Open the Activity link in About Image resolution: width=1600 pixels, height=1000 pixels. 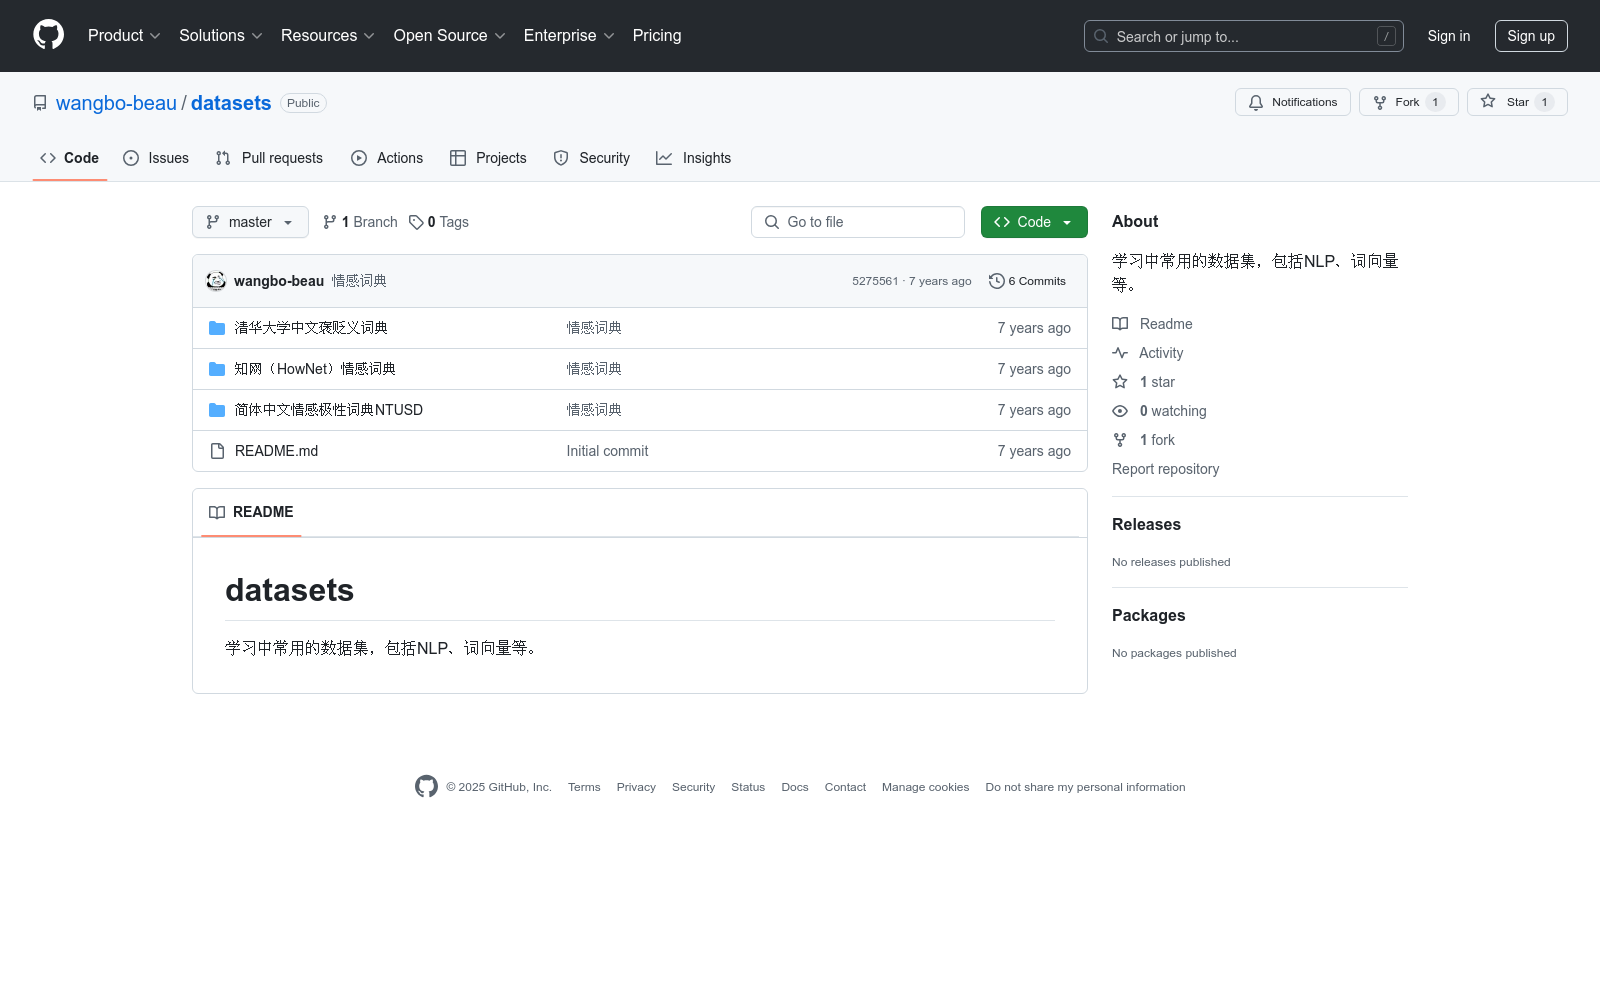tap(1148, 353)
